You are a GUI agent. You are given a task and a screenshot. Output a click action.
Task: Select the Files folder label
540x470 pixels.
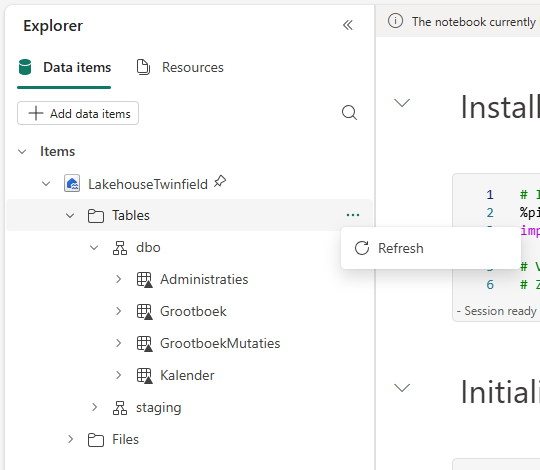pos(125,439)
